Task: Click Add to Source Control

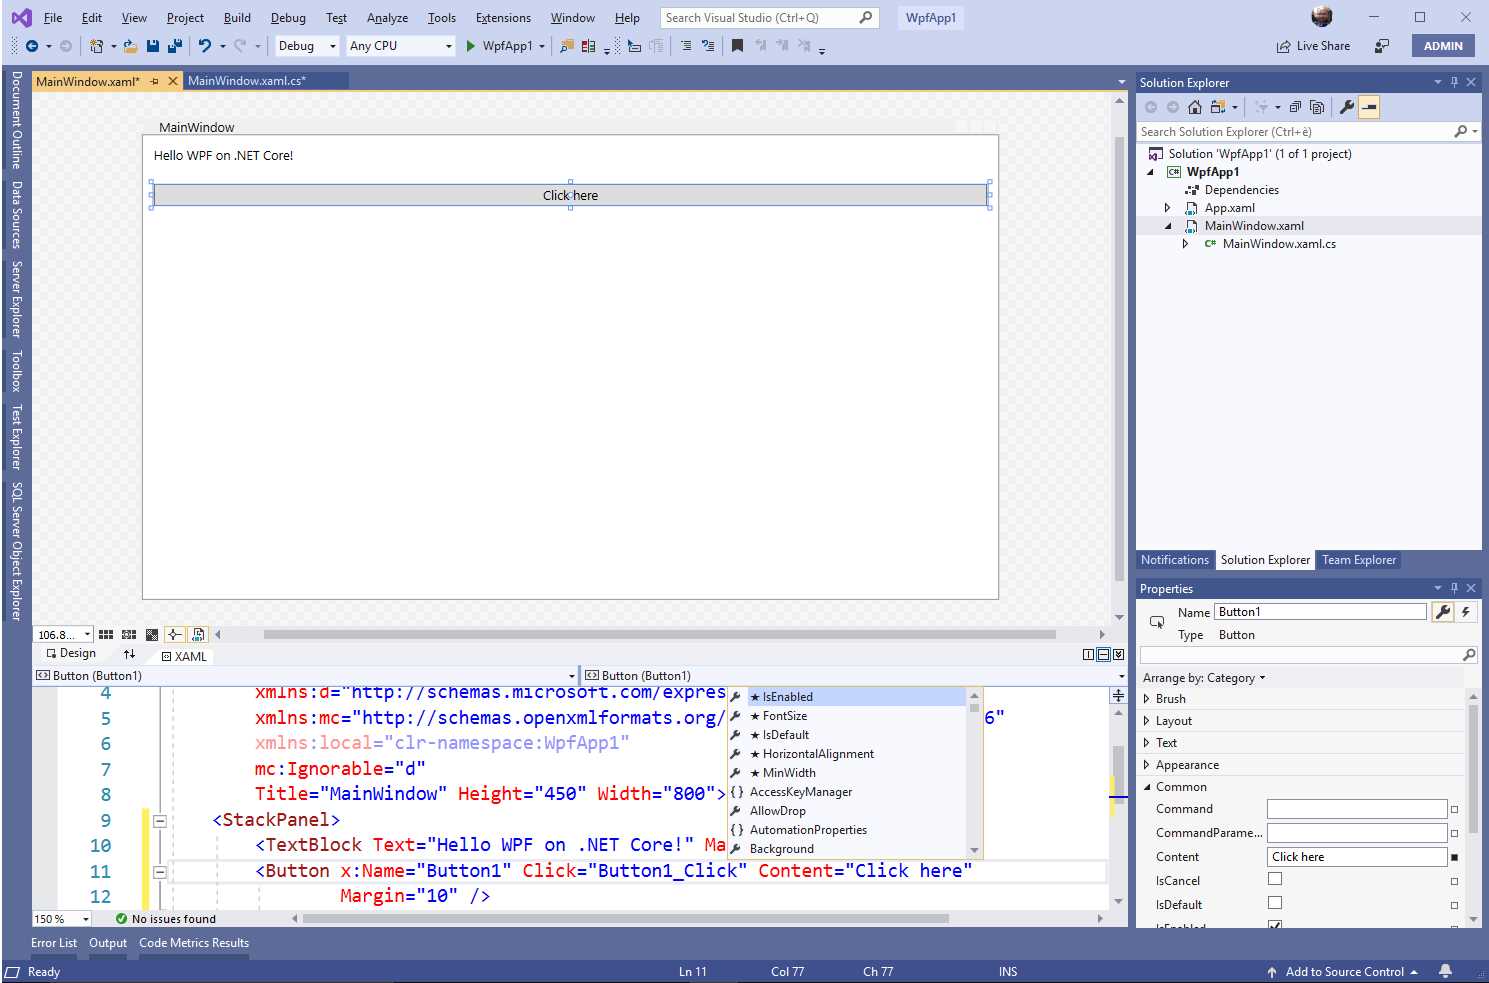Action: [x=1344, y=971]
